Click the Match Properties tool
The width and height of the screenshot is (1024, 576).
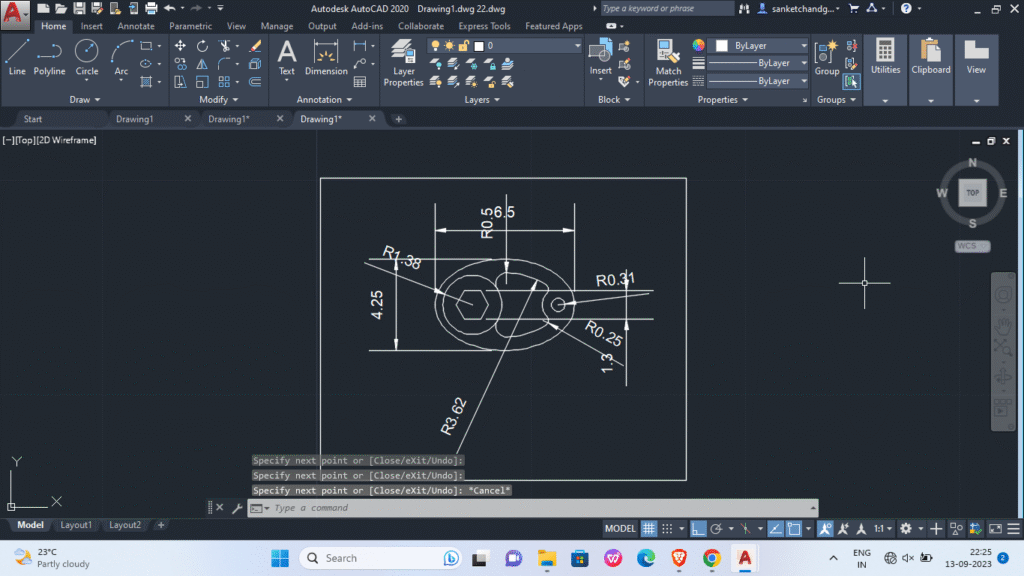click(x=667, y=63)
